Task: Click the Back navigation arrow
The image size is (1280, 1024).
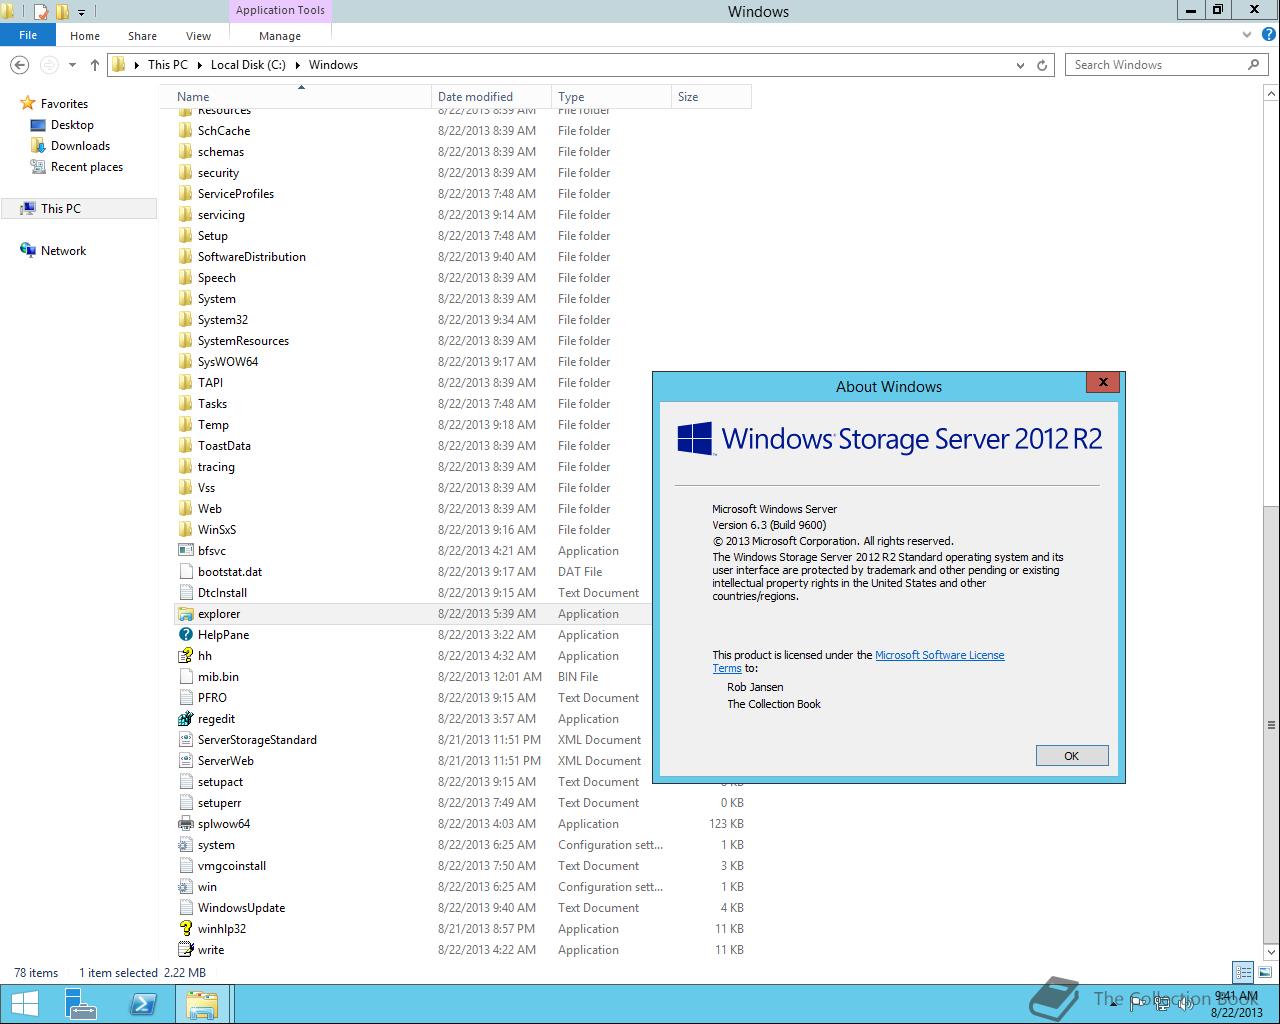Action: coord(19,65)
